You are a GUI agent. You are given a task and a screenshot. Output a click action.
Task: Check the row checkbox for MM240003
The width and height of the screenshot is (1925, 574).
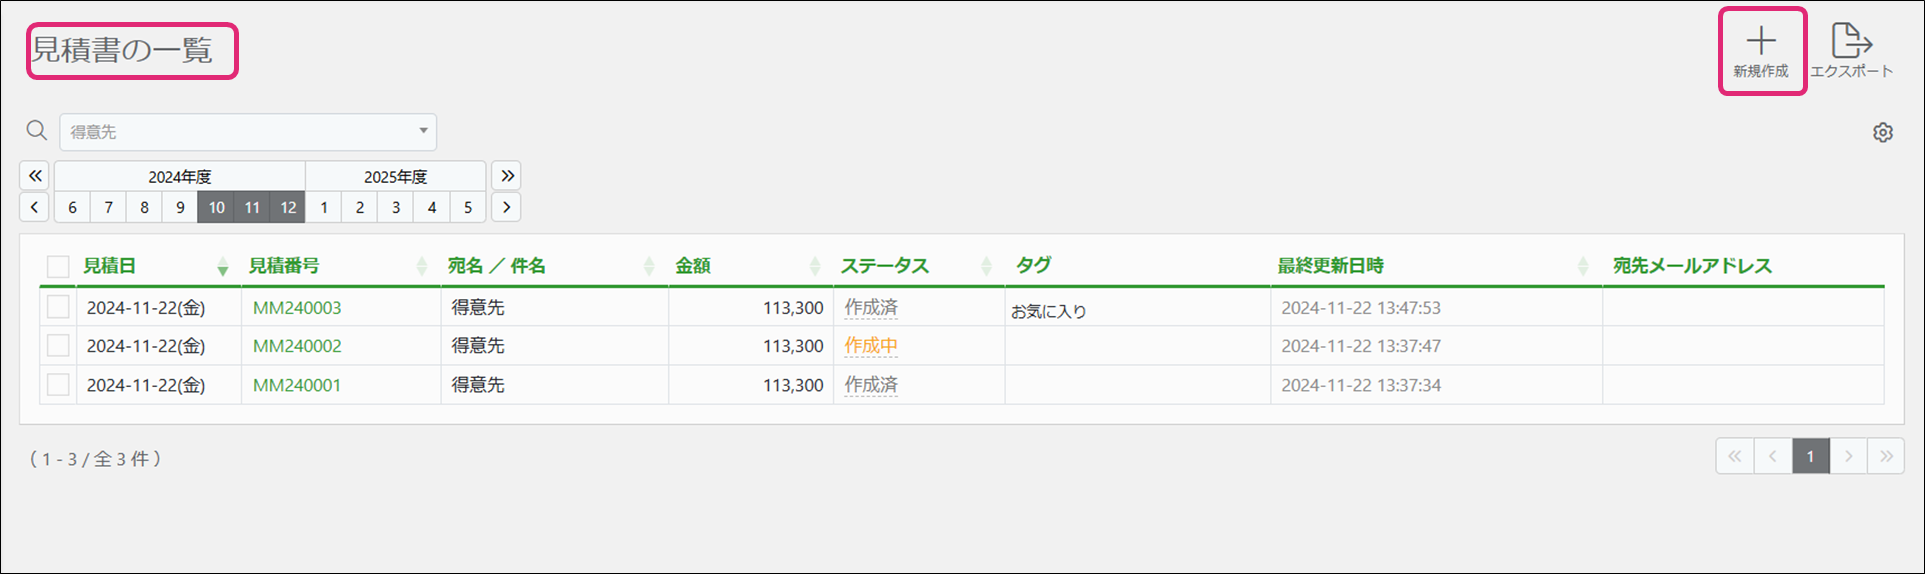pos(58,307)
